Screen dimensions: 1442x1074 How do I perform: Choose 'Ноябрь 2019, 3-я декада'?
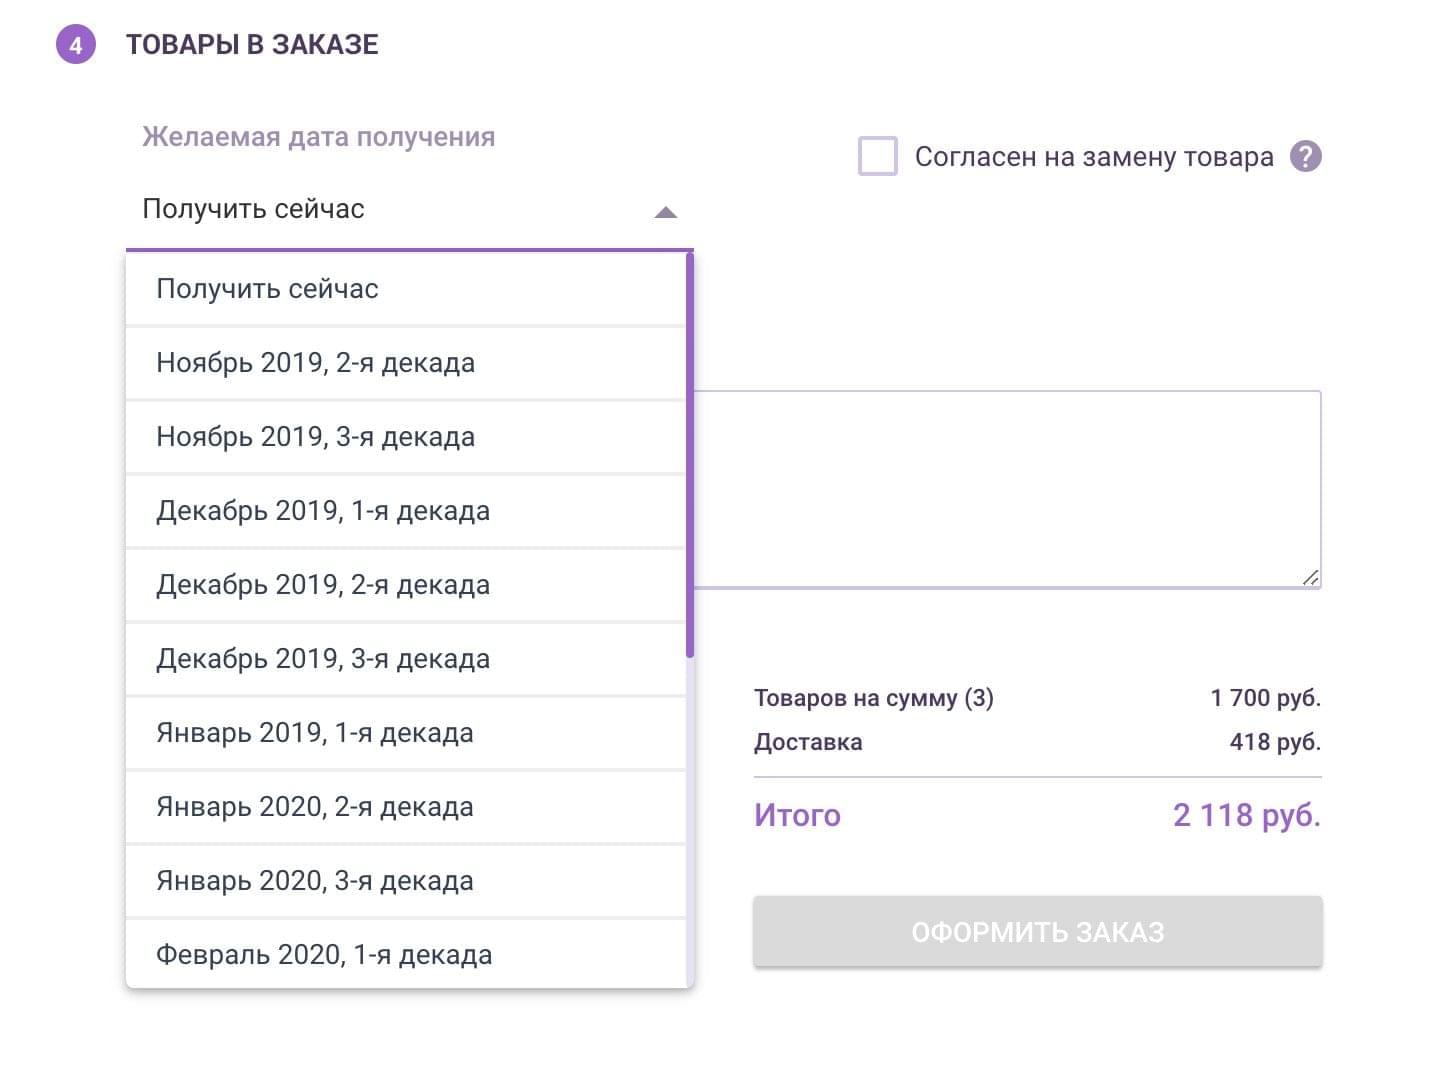pyautogui.click(x=405, y=437)
